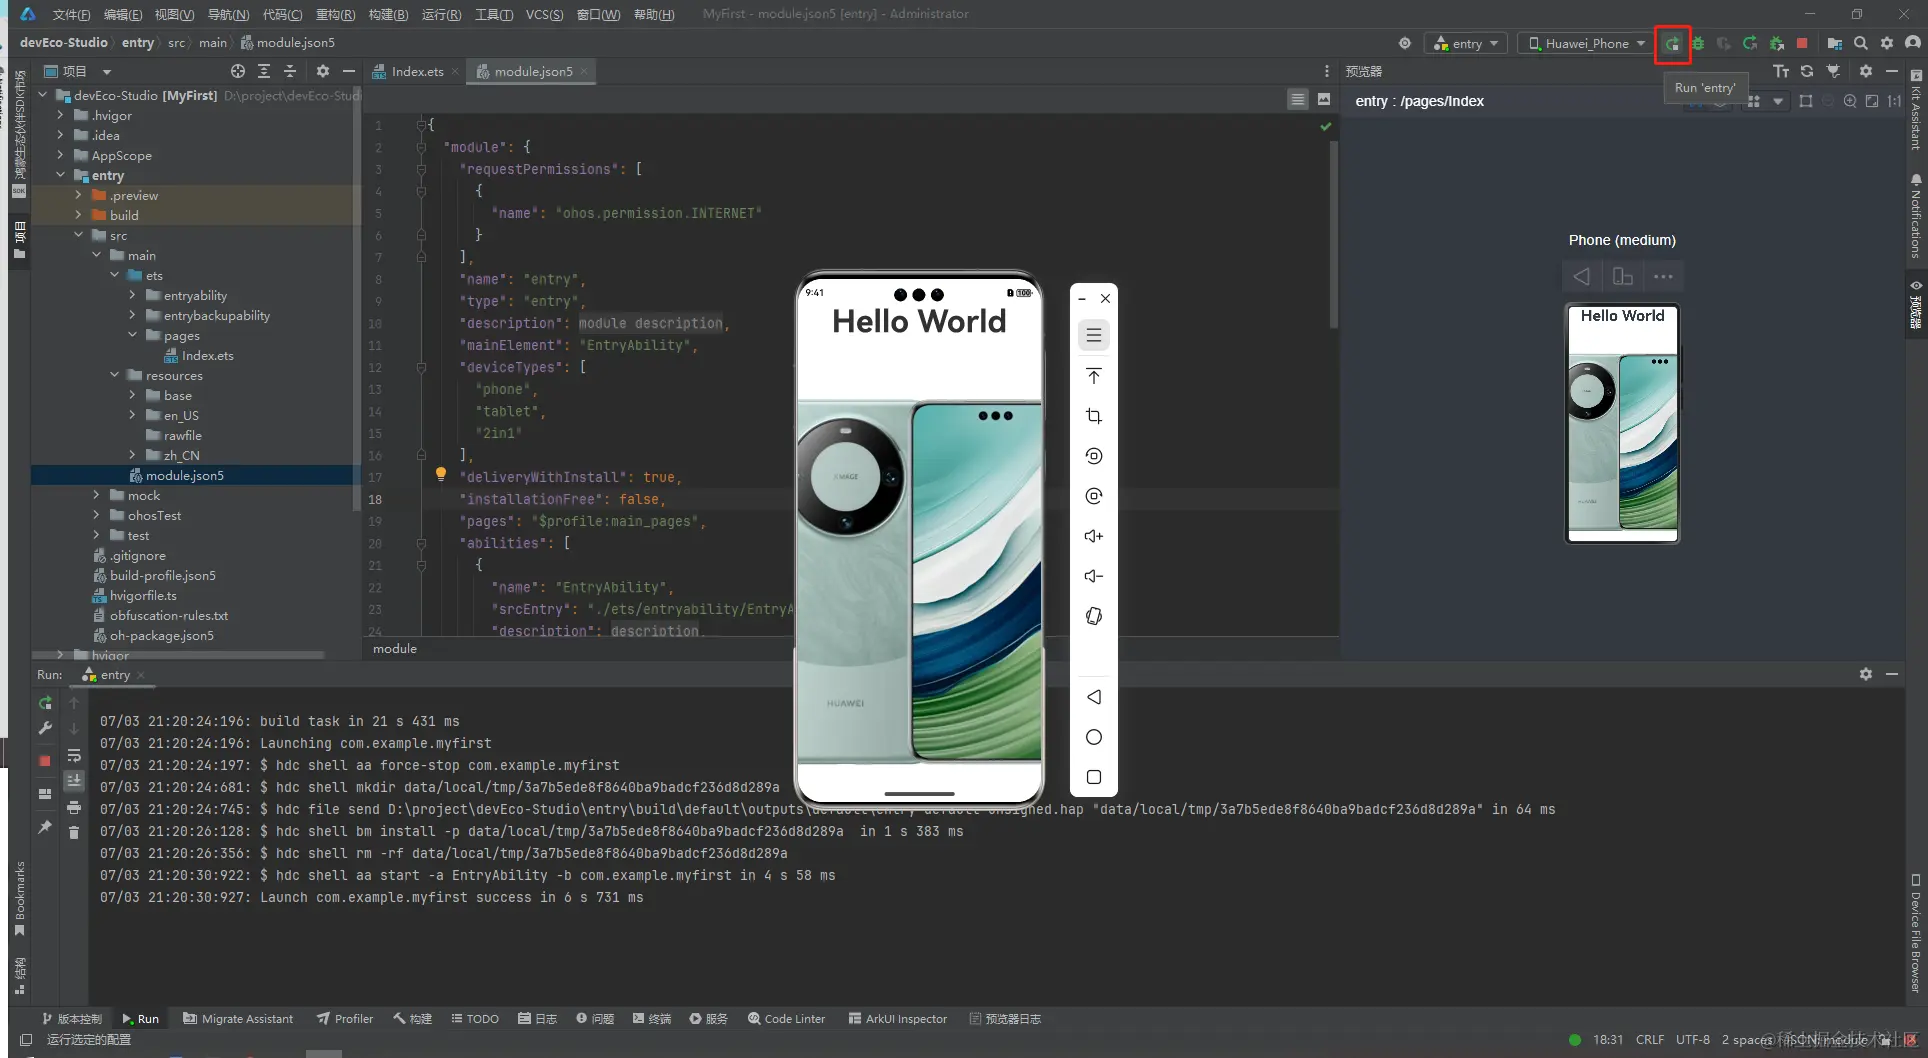Attach debugger to process icon
1928x1058 pixels.
tap(1777, 44)
